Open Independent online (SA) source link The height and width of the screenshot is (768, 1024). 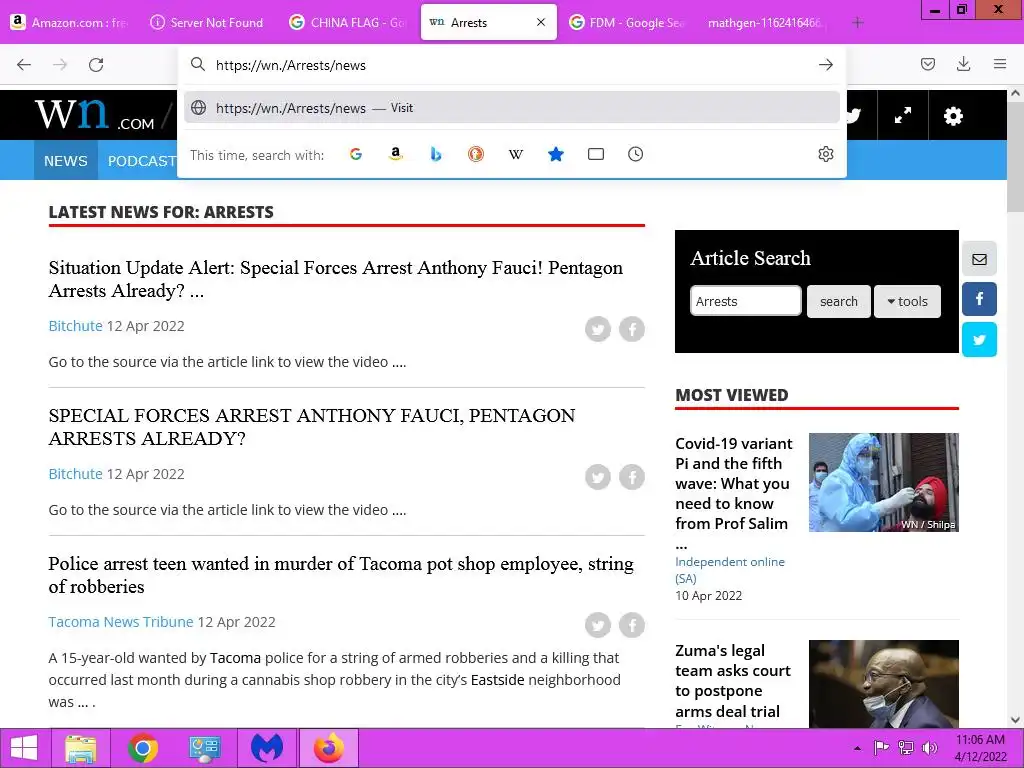(x=729, y=570)
